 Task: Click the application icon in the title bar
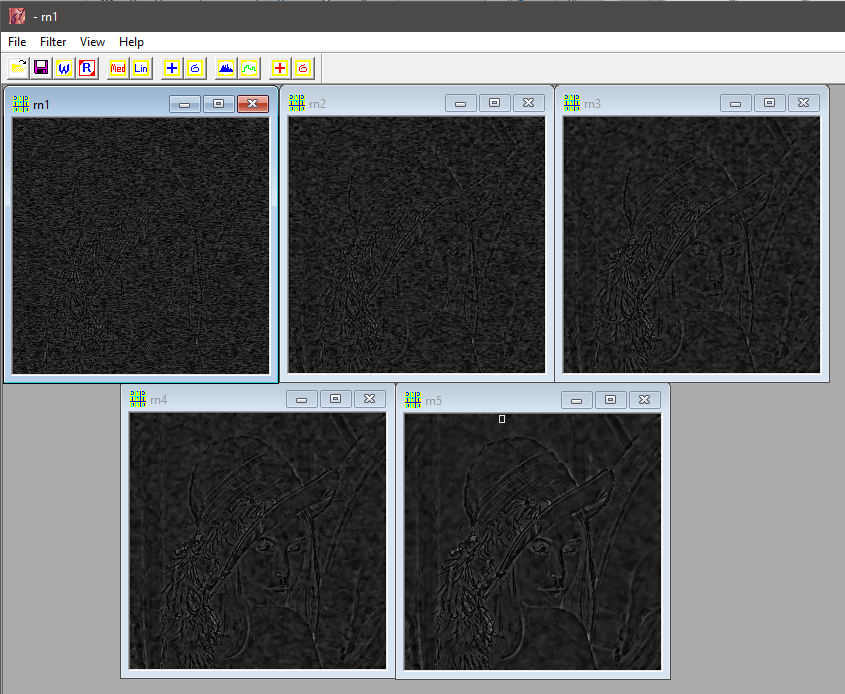(17, 16)
